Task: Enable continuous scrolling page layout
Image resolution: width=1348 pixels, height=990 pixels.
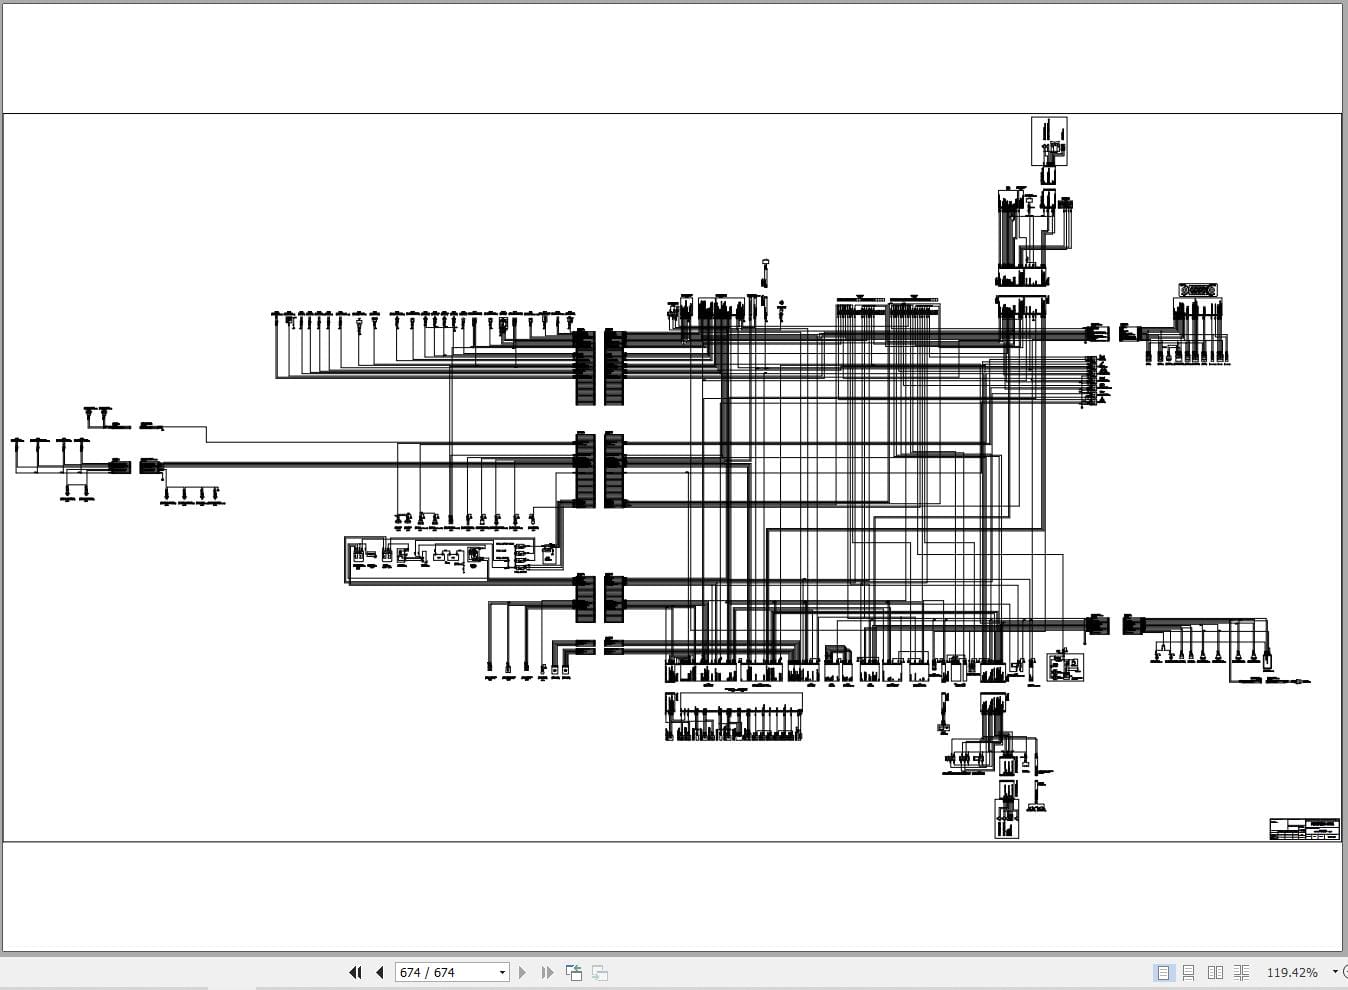Action: click(x=1189, y=972)
